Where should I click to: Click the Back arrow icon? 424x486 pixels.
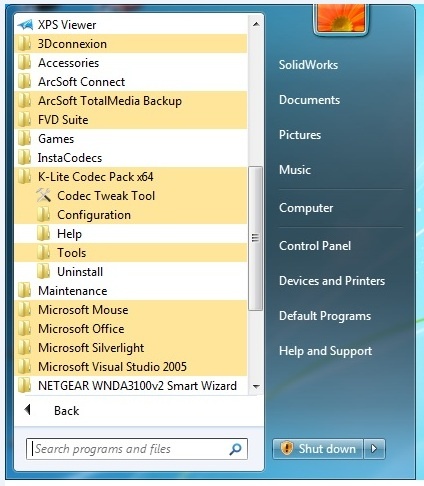point(28,410)
